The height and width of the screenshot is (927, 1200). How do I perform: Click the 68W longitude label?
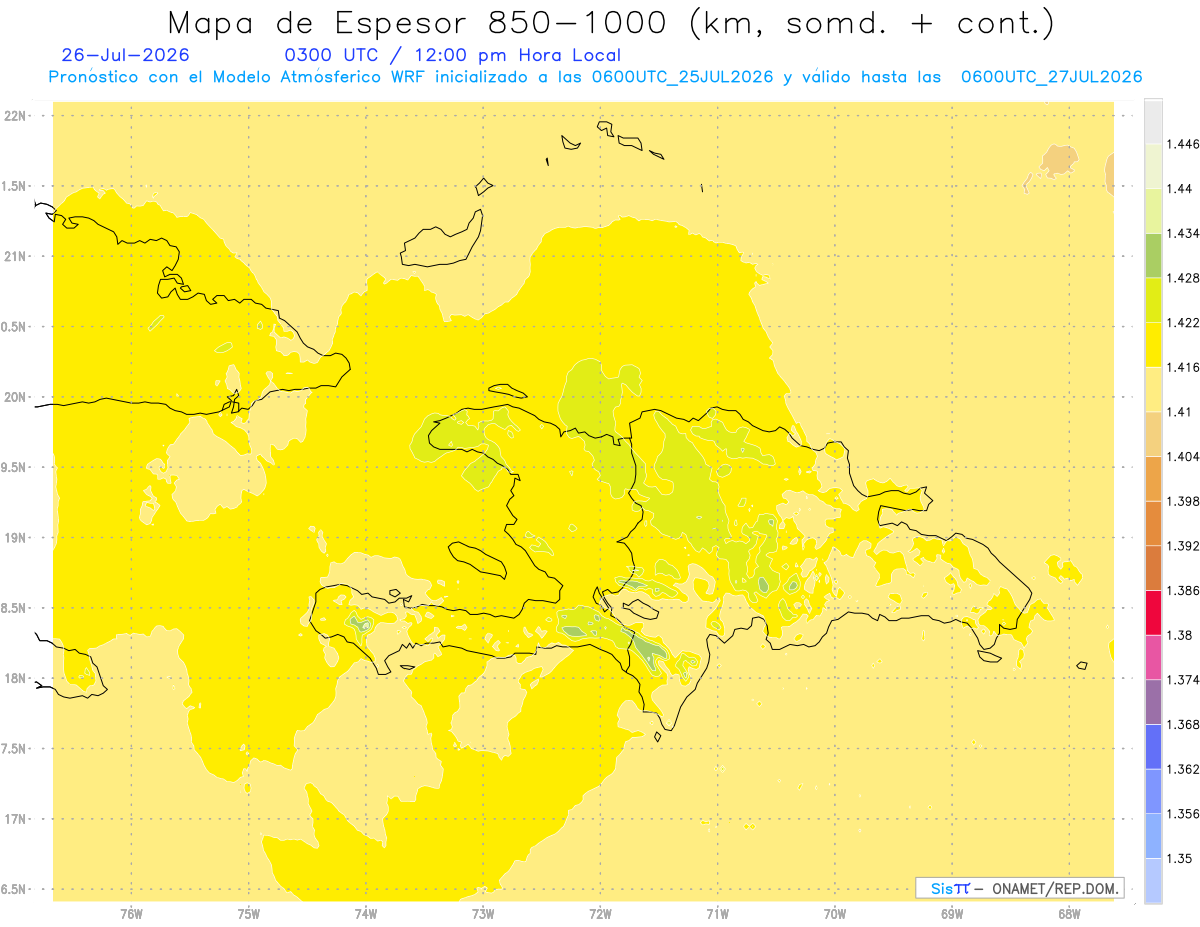coord(1069,914)
